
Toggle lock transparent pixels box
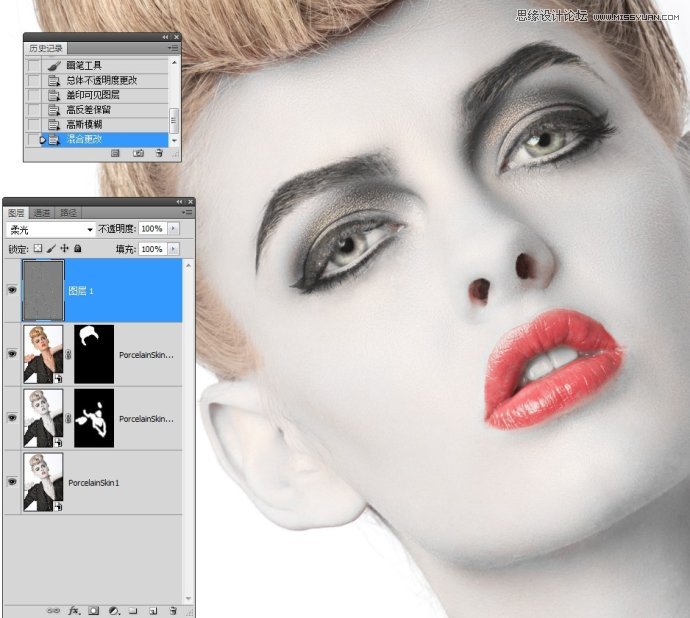(38, 248)
